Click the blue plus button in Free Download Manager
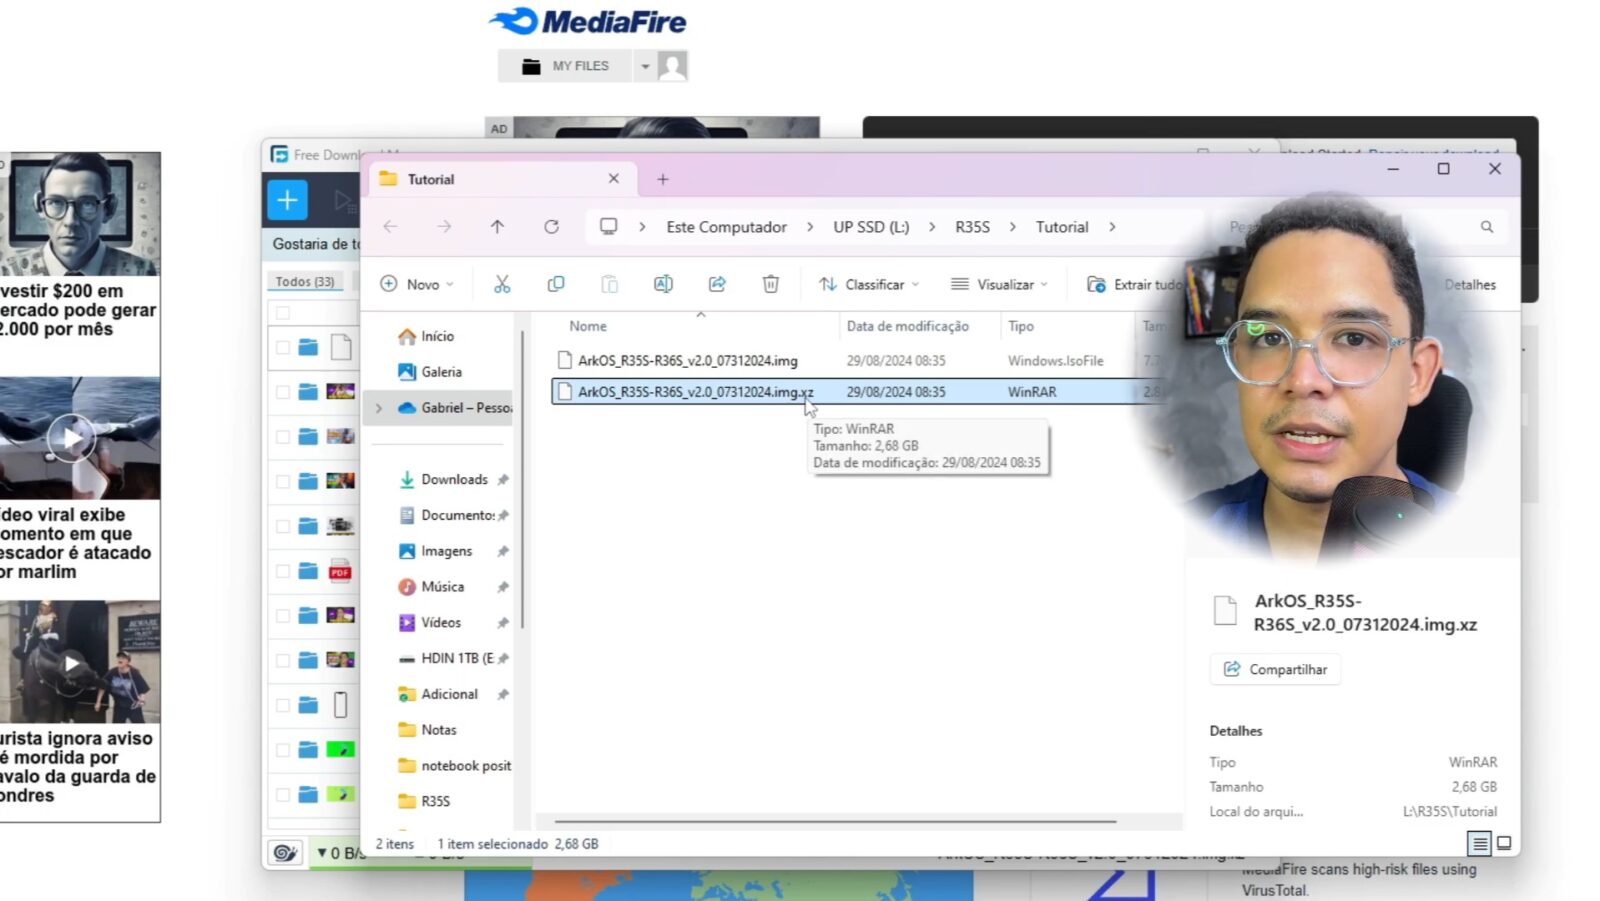 point(287,200)
